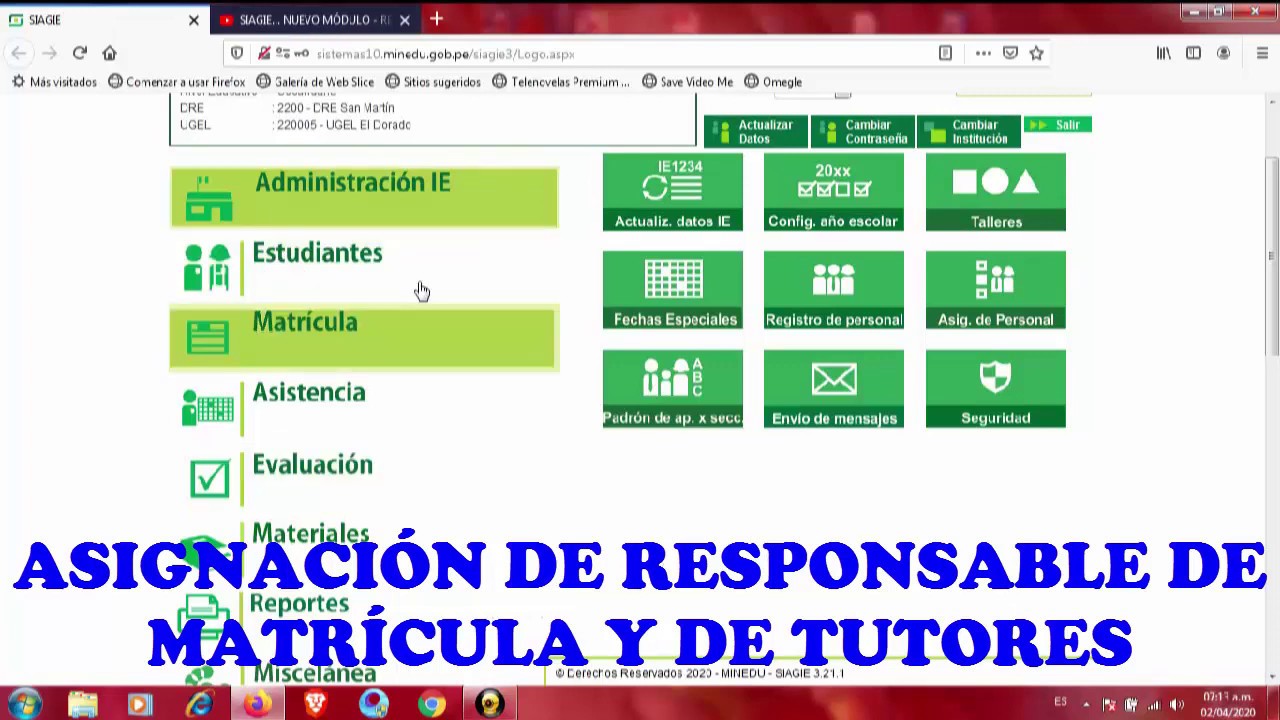Click the Estudiantes people icon
Image resolution: width=1280 pixels, height=720 pixels.
[x=207, y=267]
